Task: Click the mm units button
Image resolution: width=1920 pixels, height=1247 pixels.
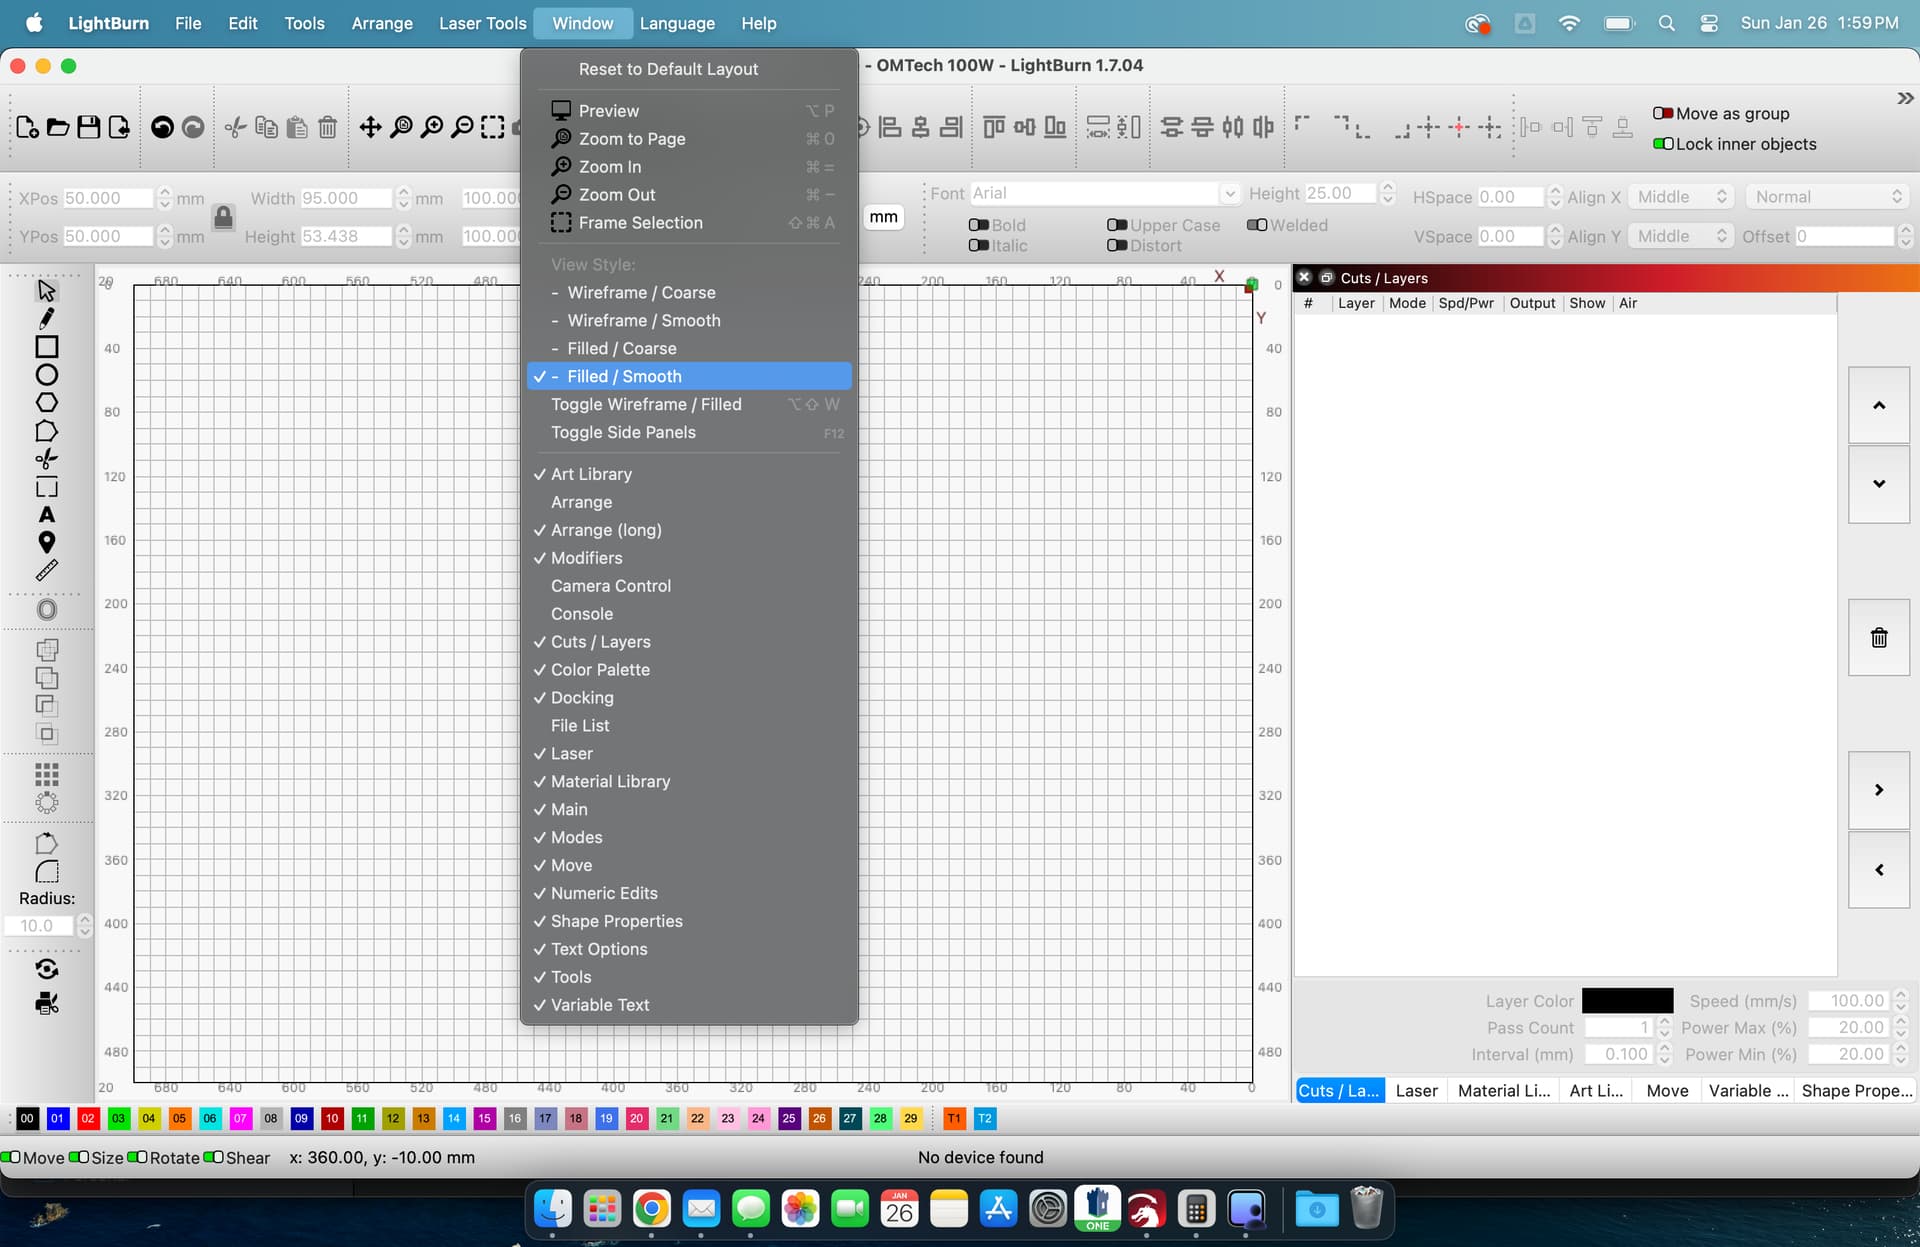Action: point(883,217)
